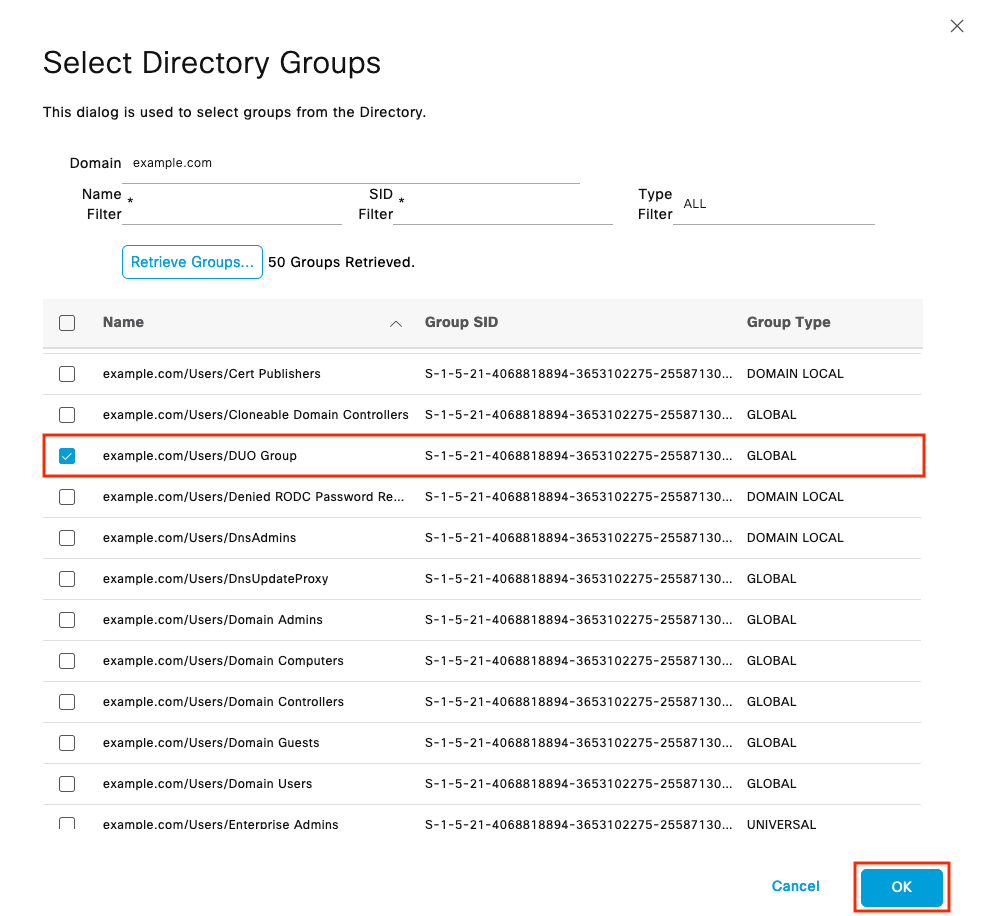
Task: Toggle the select-all header checkbox
Action: tap(67, 323)
